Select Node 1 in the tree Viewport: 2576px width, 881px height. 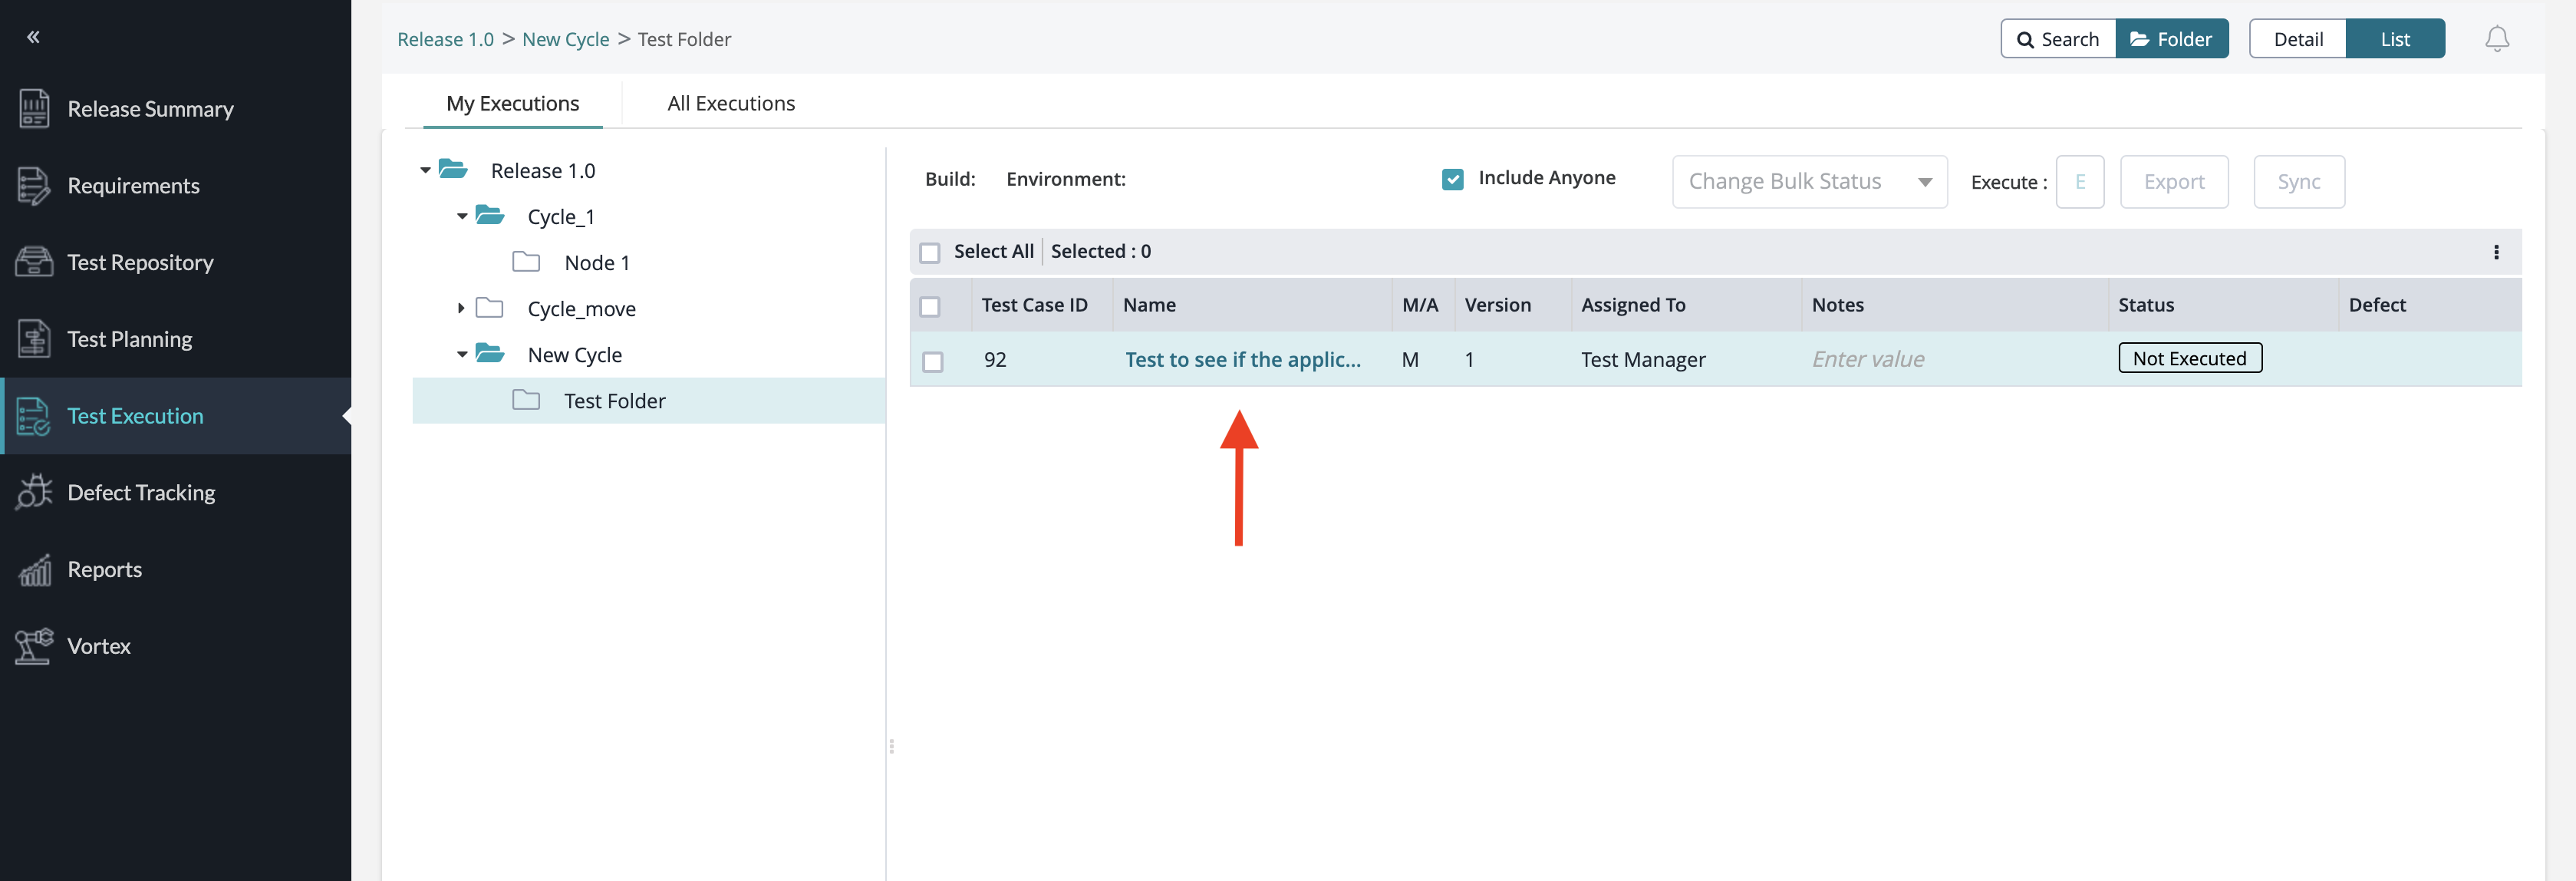(597, 262)
